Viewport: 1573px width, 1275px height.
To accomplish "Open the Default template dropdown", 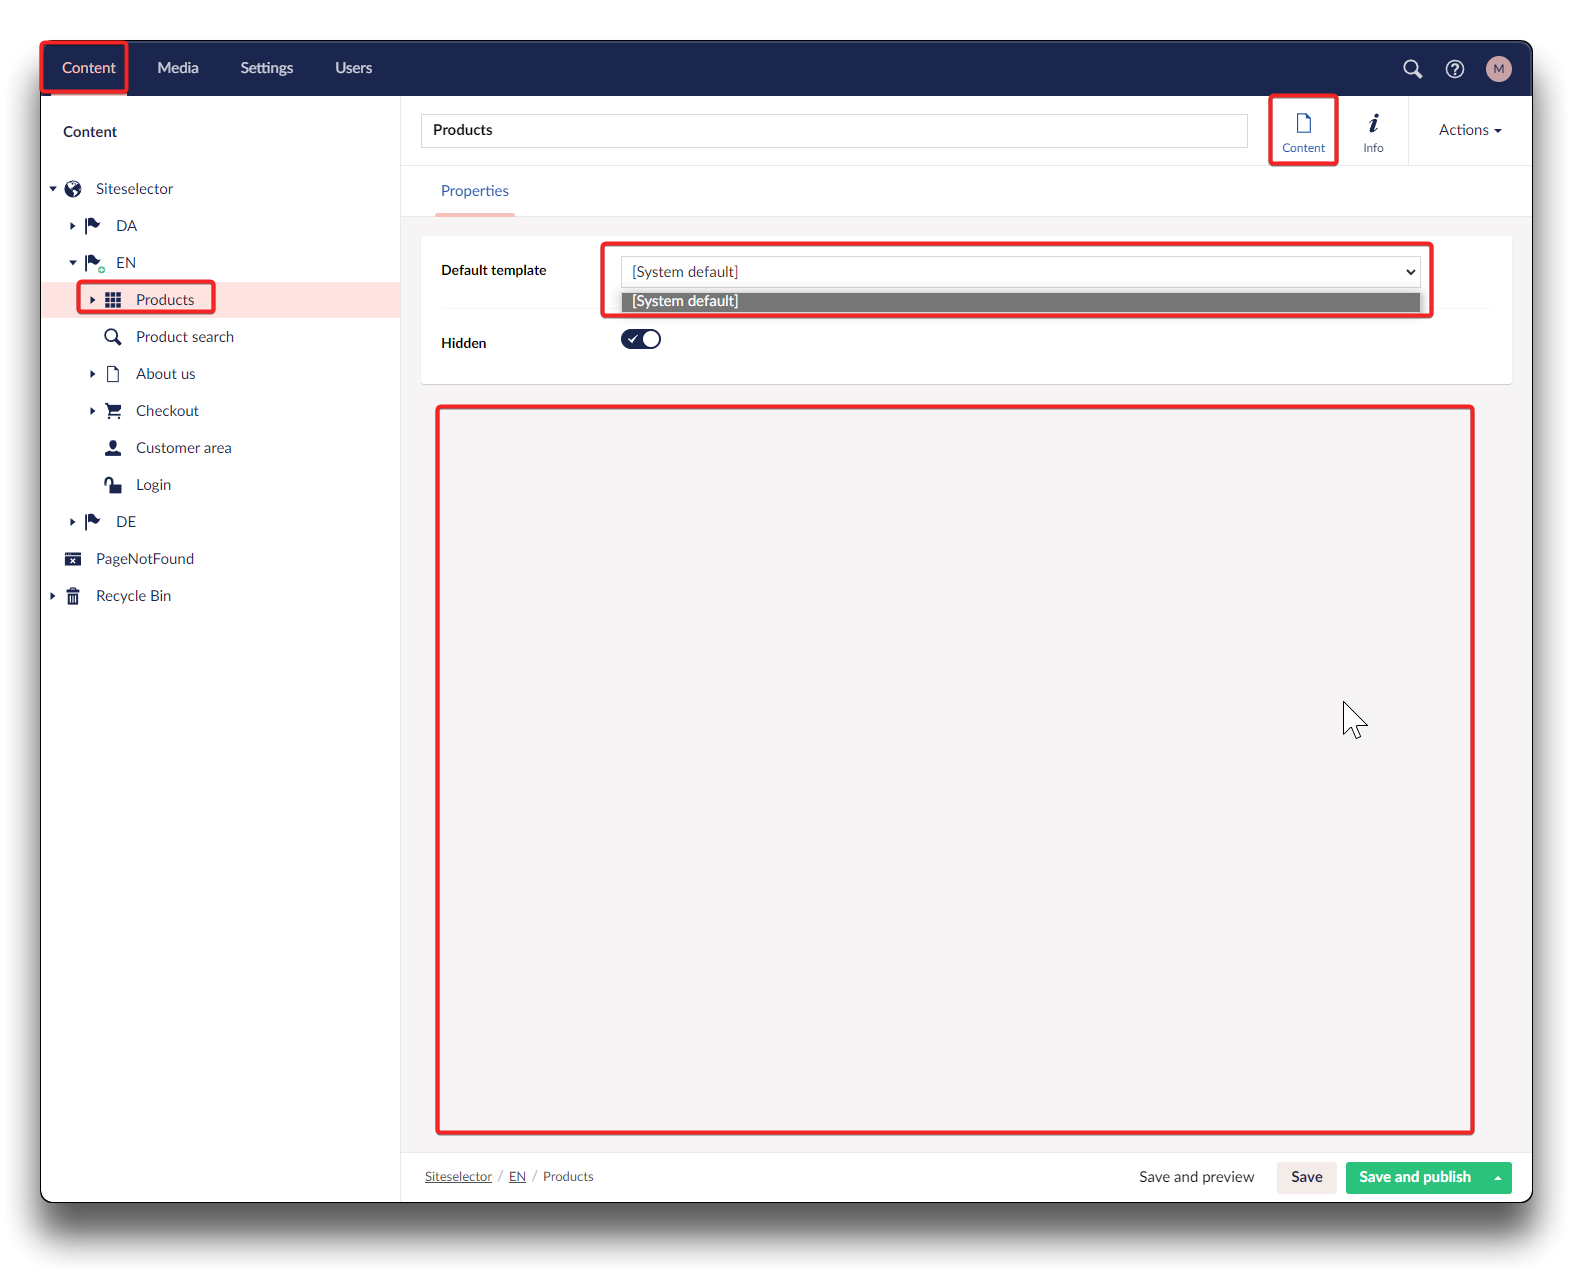I will point(1020,272).
